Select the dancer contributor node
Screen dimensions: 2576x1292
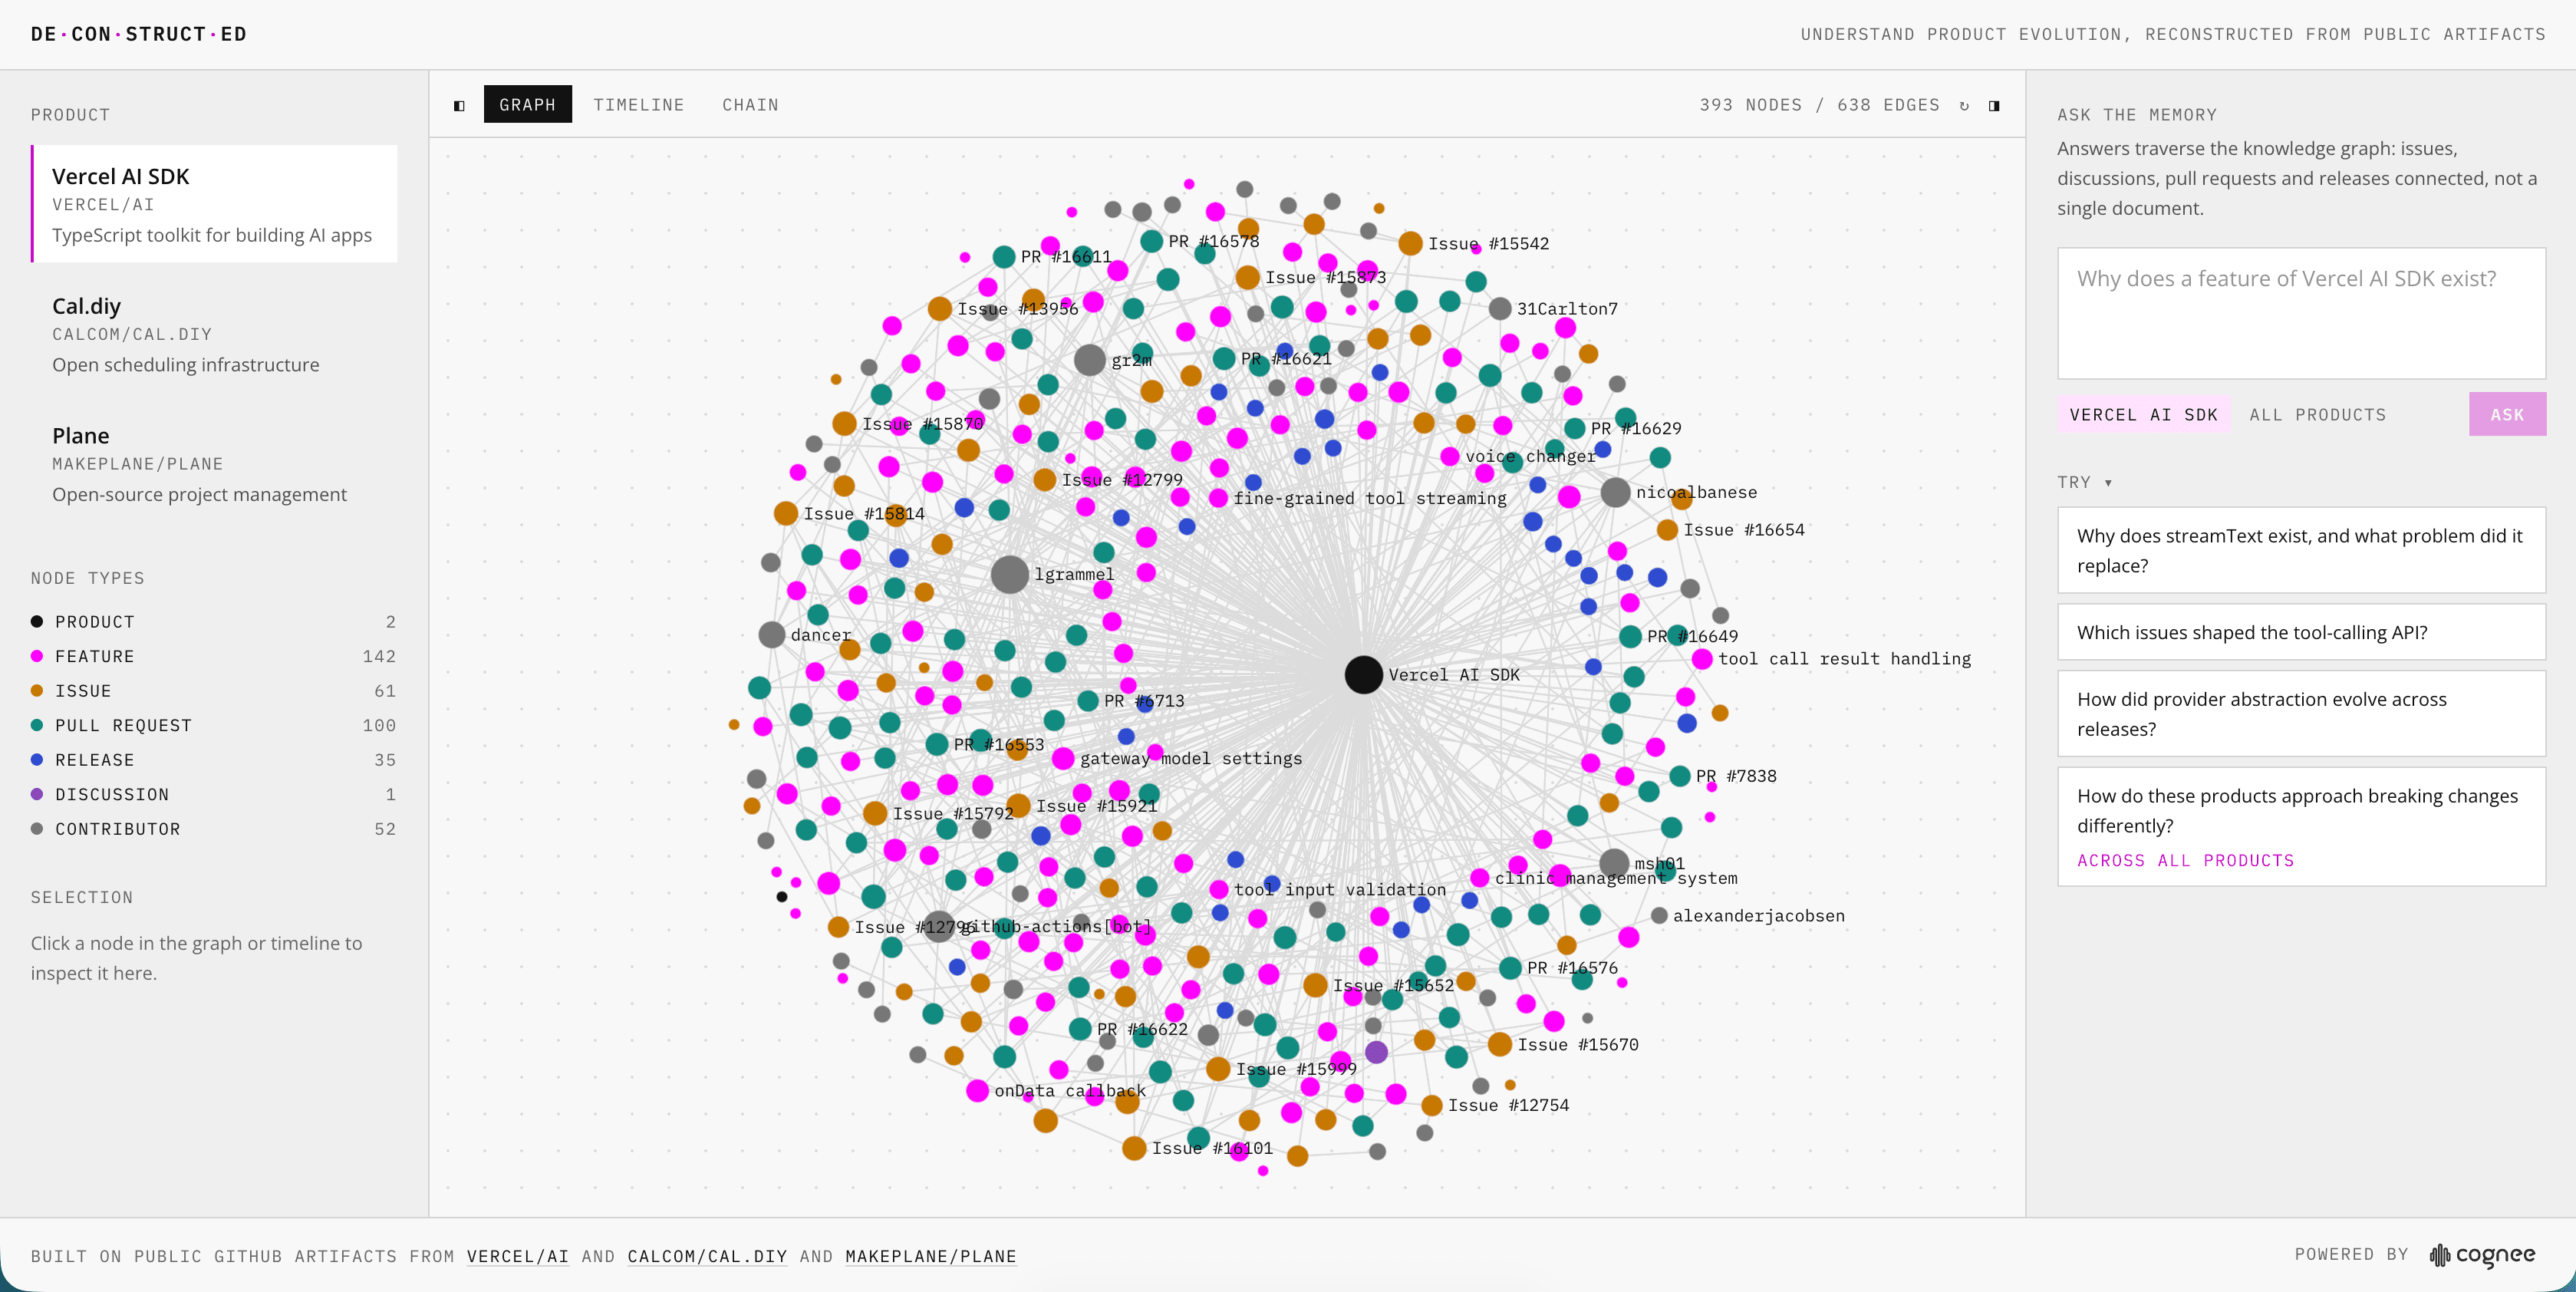(771, 635)
